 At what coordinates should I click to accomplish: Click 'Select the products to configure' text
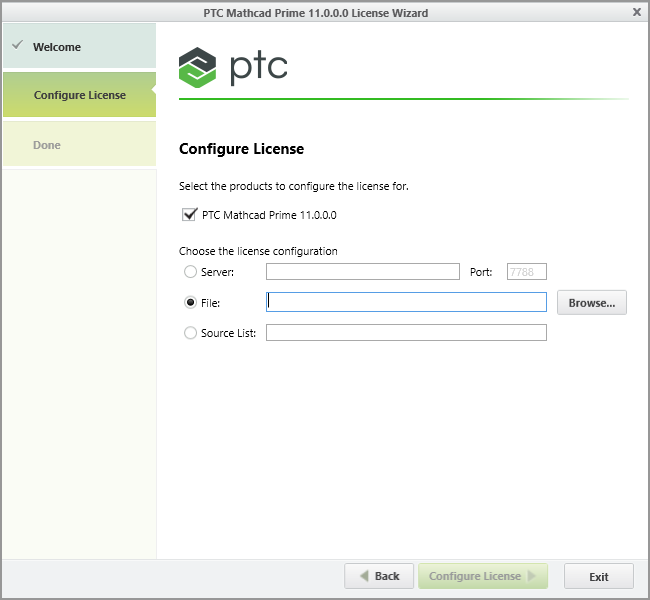click(294, 186)
